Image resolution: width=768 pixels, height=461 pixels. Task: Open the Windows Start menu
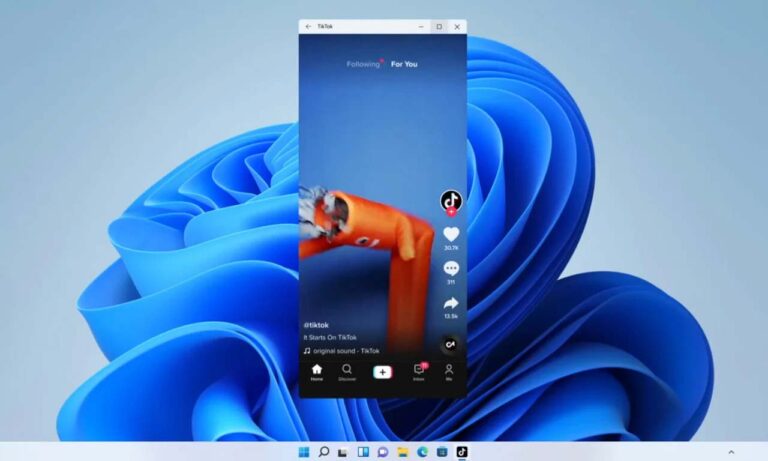point(304,452)
